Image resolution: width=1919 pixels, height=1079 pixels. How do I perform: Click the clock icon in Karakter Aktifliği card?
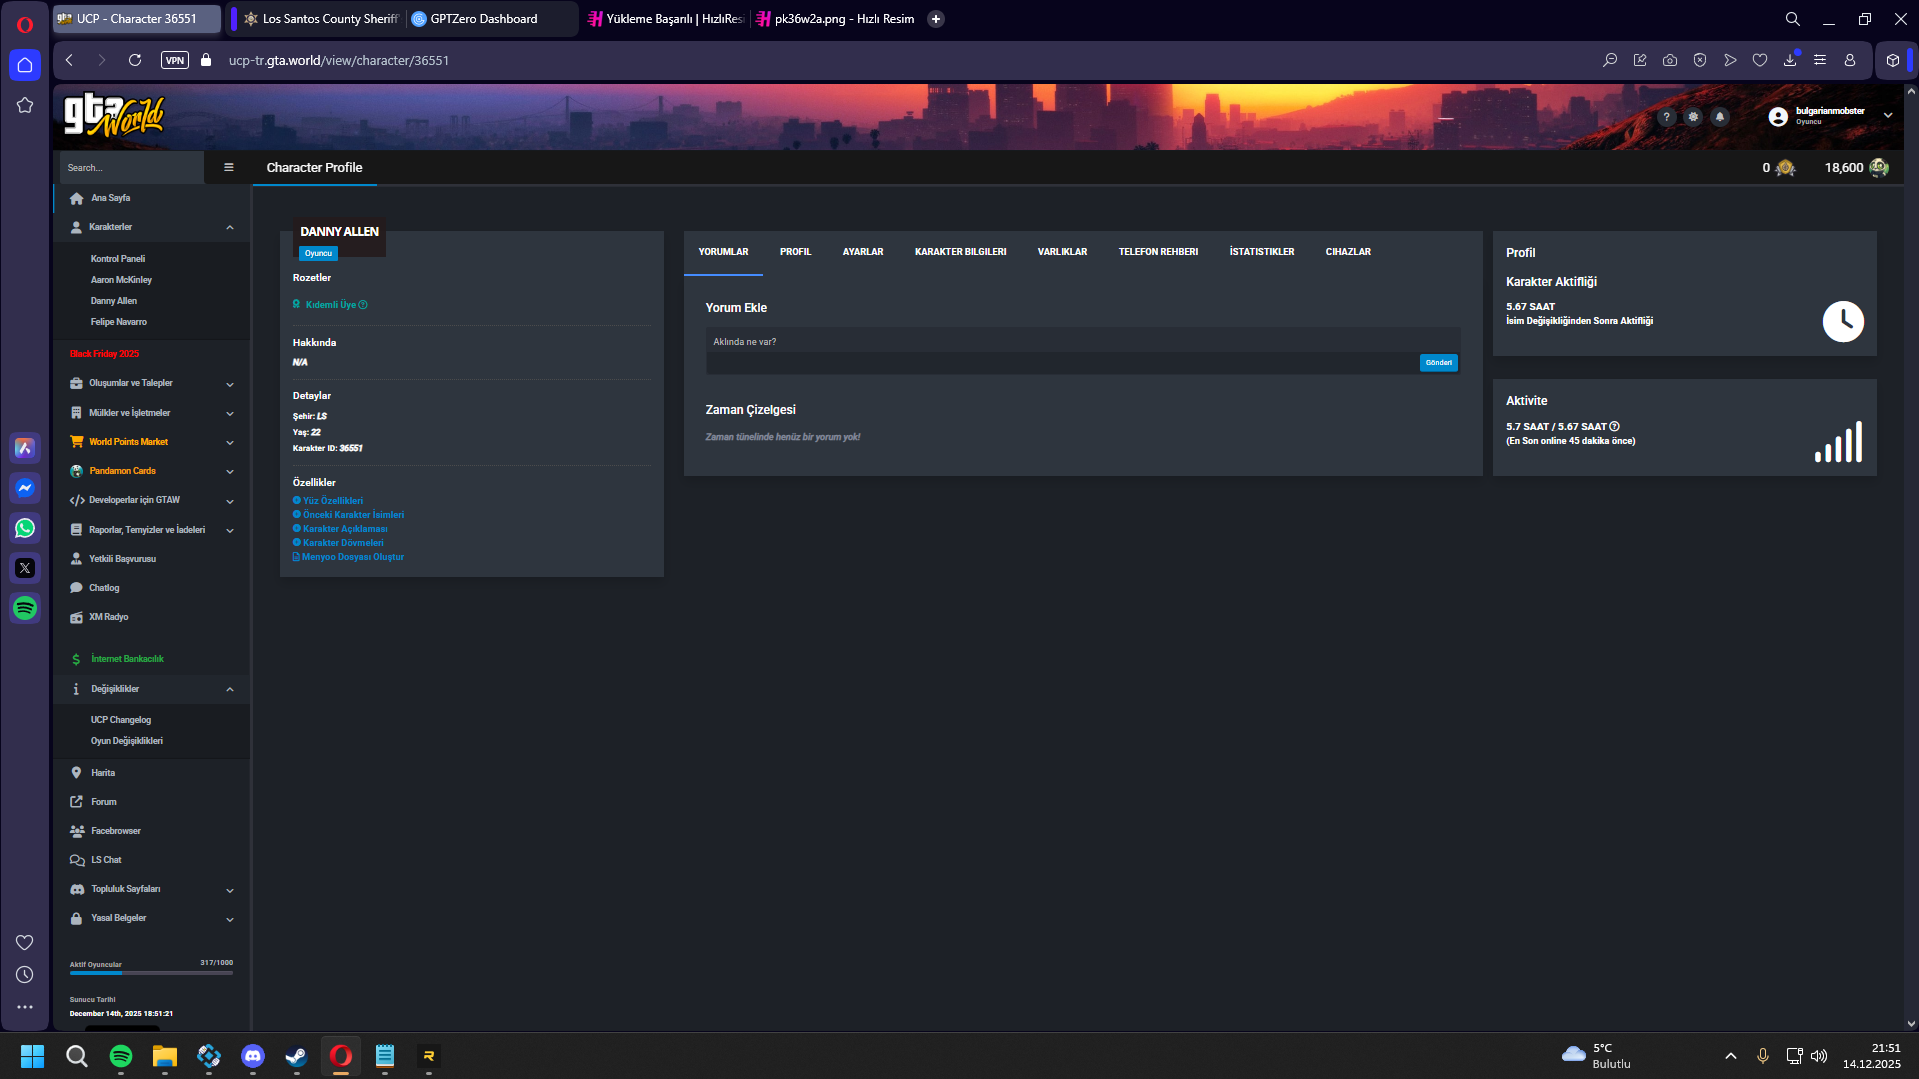point(1843,321)
